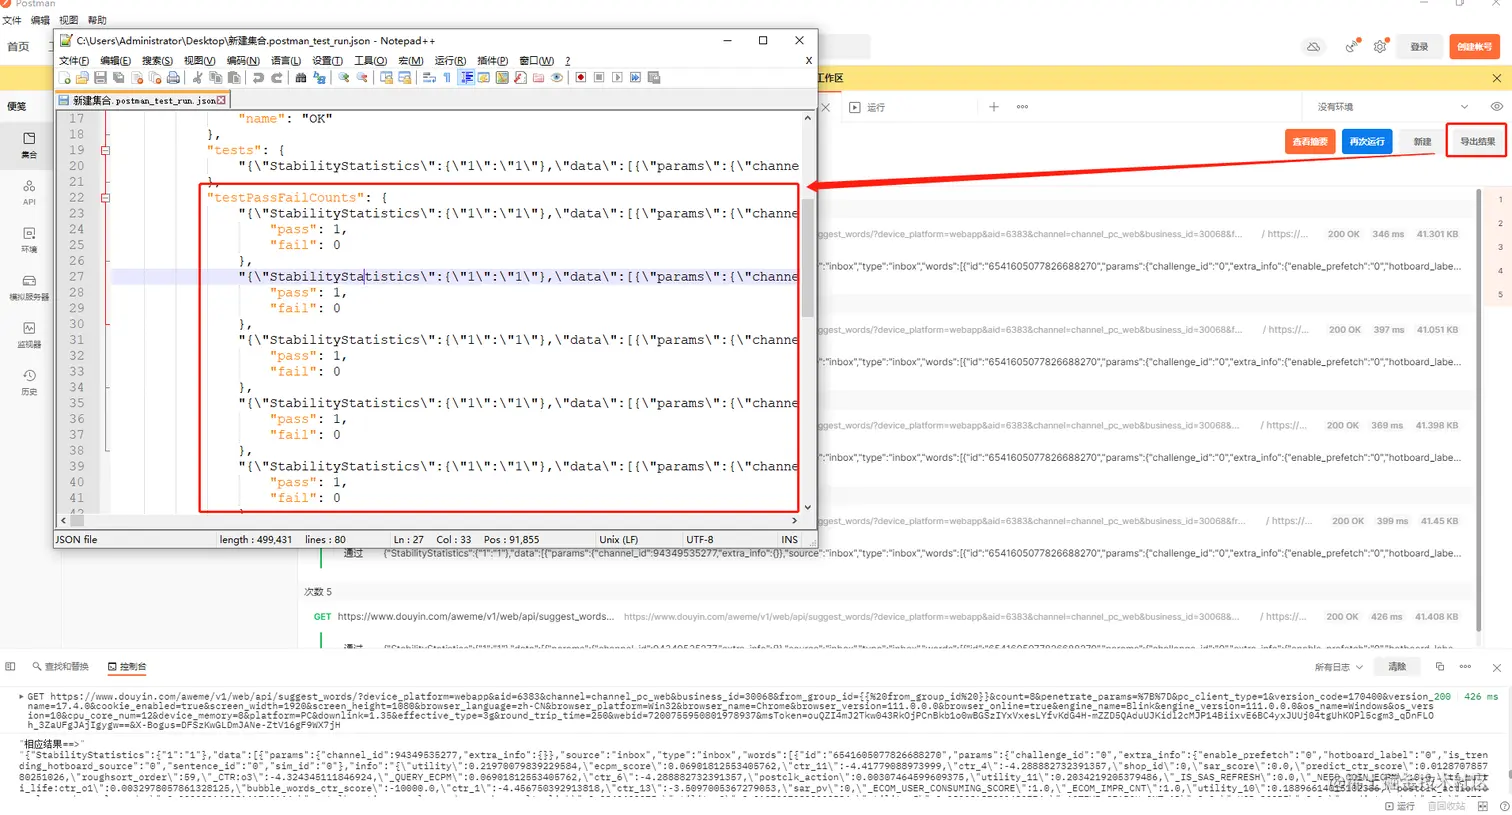The height and width of the screenshot is (815, 1512).
Task: Click the Print icon in Notepad++ toolbar
Action: click(174, 78)
